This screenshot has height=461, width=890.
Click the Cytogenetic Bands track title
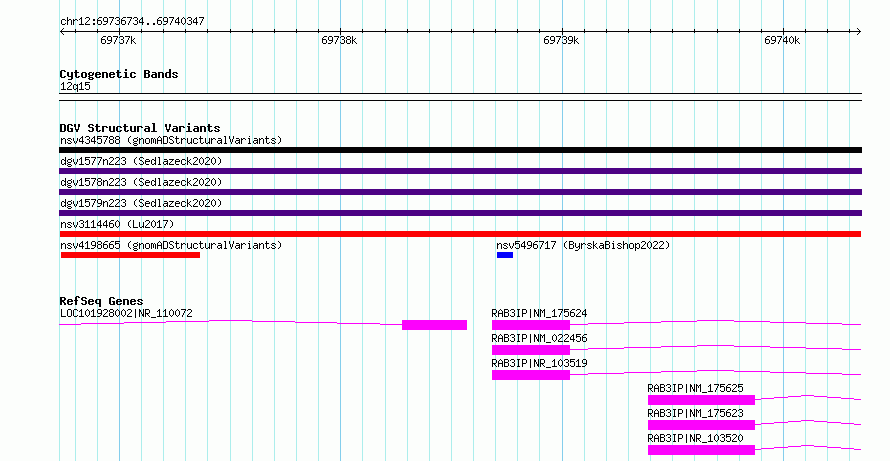click(x=119, y=74)
